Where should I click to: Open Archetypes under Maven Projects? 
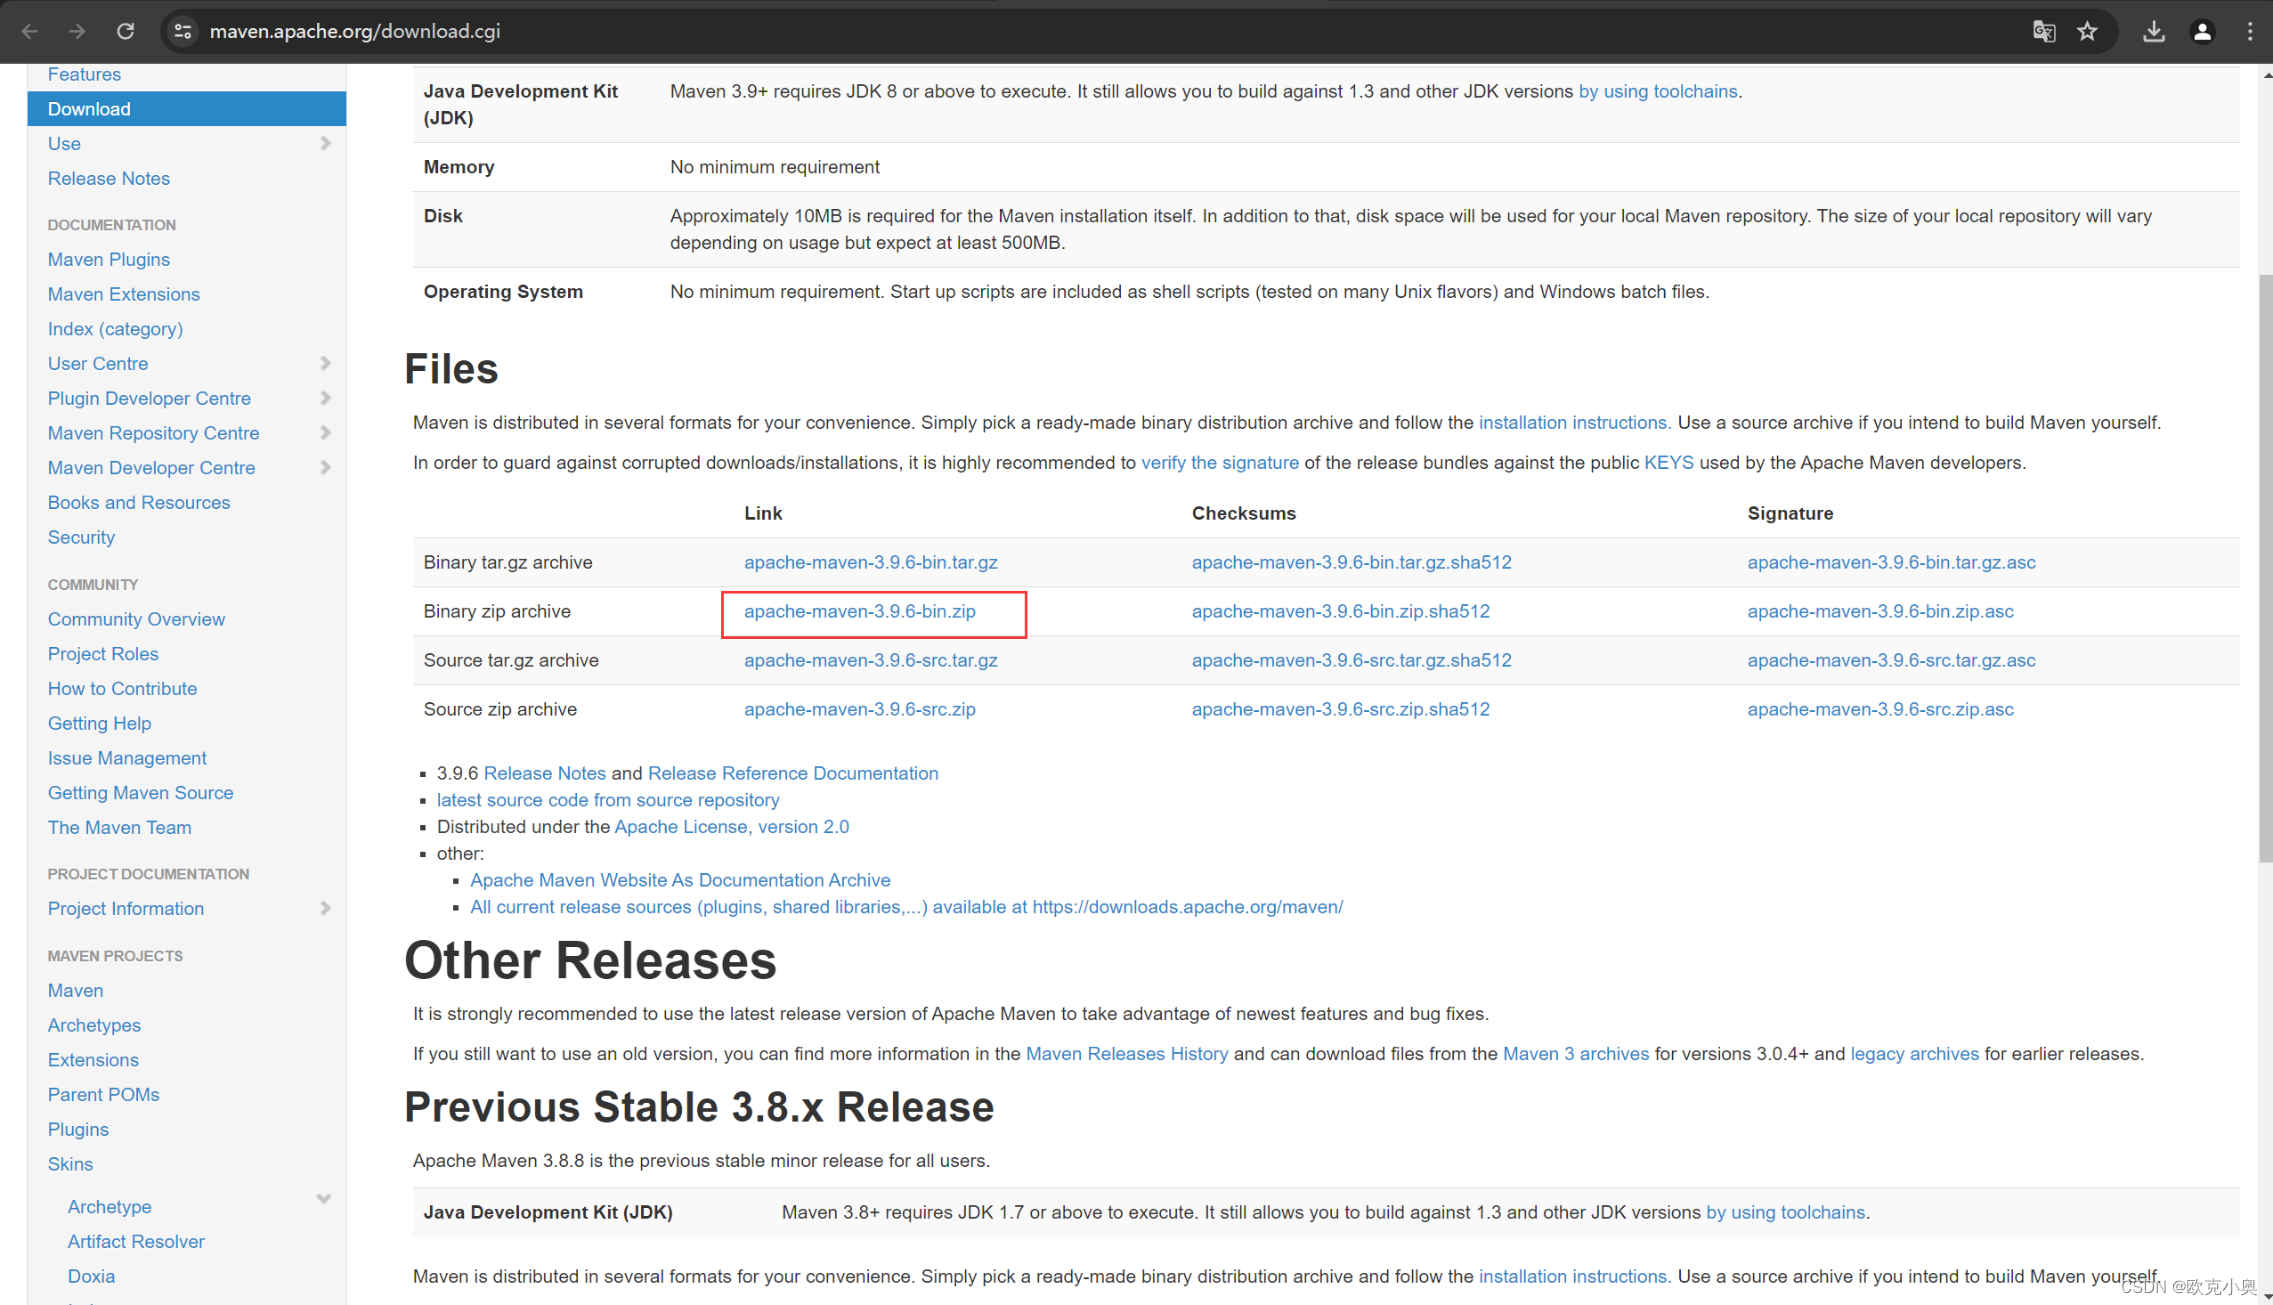94,1025
